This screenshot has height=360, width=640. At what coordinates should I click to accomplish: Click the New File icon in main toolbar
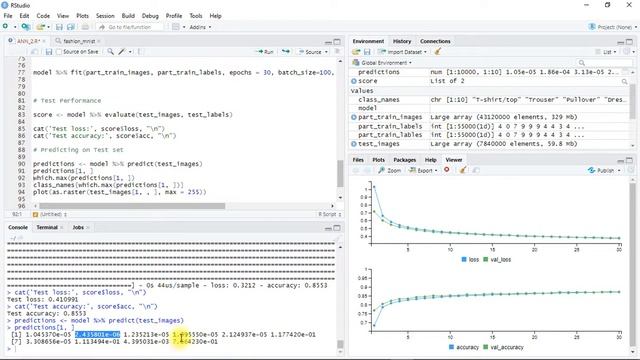pyautogui.click(x=5, y=27)
